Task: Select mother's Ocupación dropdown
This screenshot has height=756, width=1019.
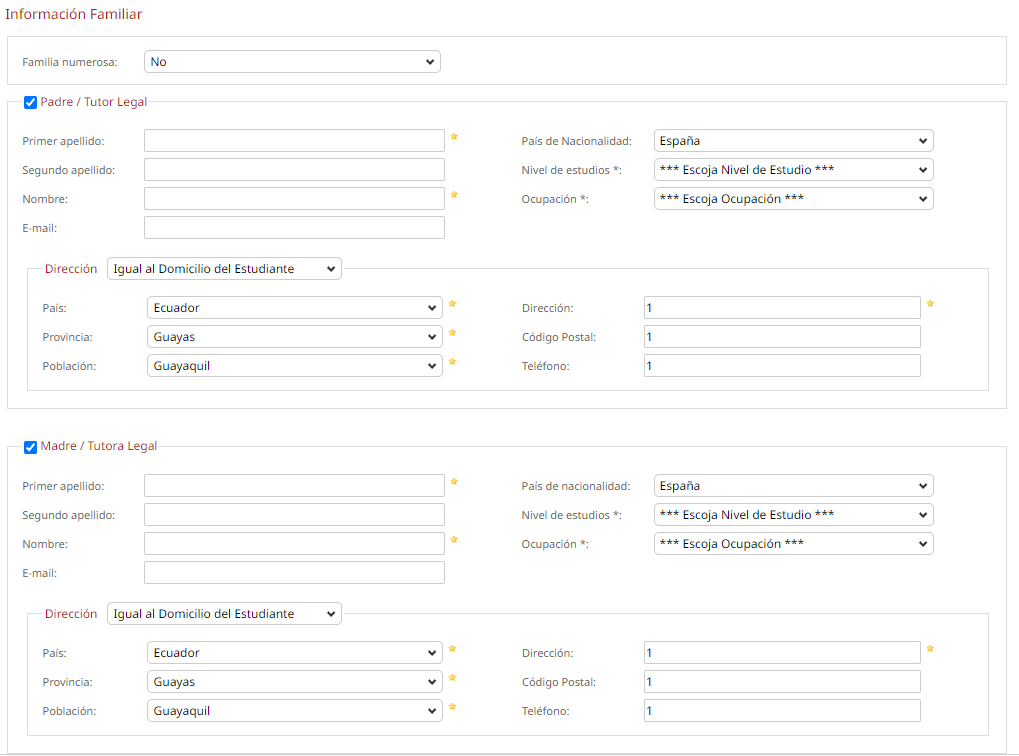Action: point(793,544)
